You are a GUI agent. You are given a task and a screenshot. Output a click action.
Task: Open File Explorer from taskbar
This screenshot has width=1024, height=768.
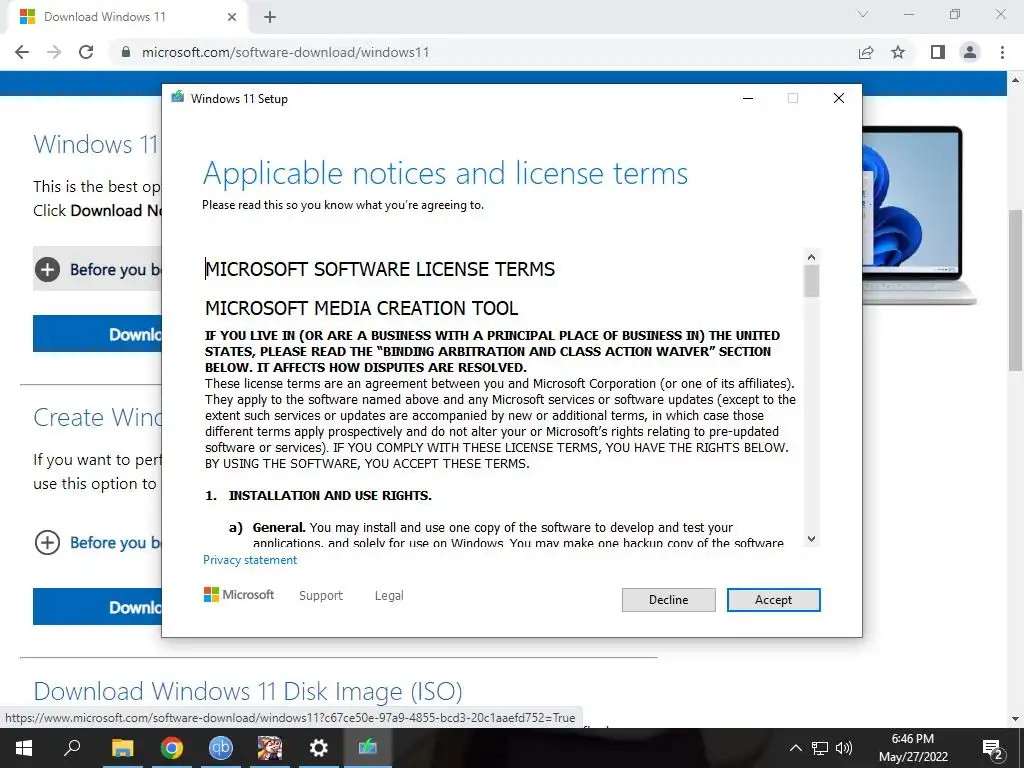point(122,748)
